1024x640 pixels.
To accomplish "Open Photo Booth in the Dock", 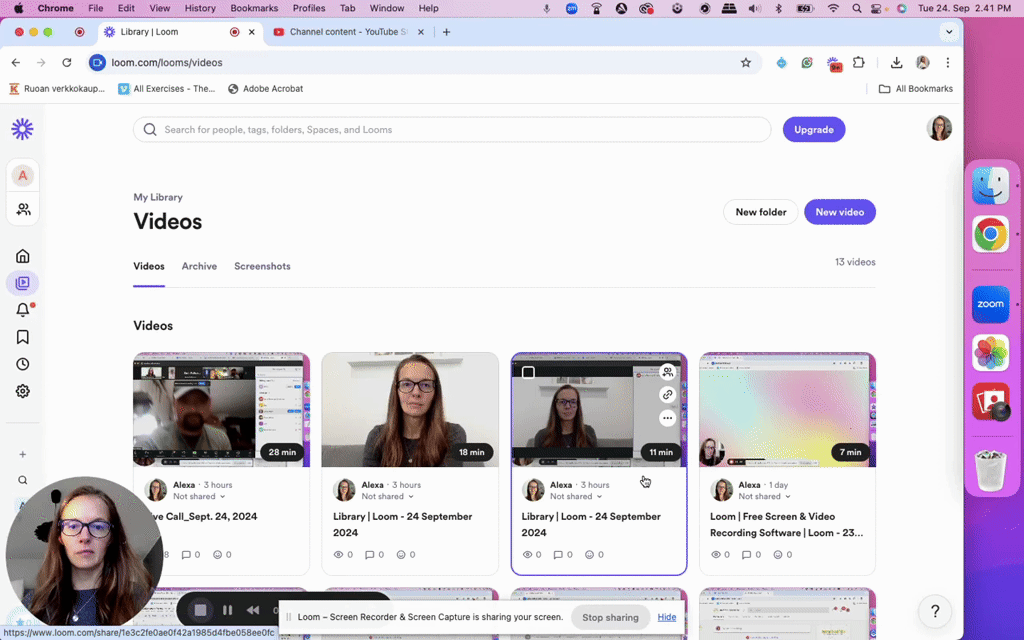I will click(991, 402).
